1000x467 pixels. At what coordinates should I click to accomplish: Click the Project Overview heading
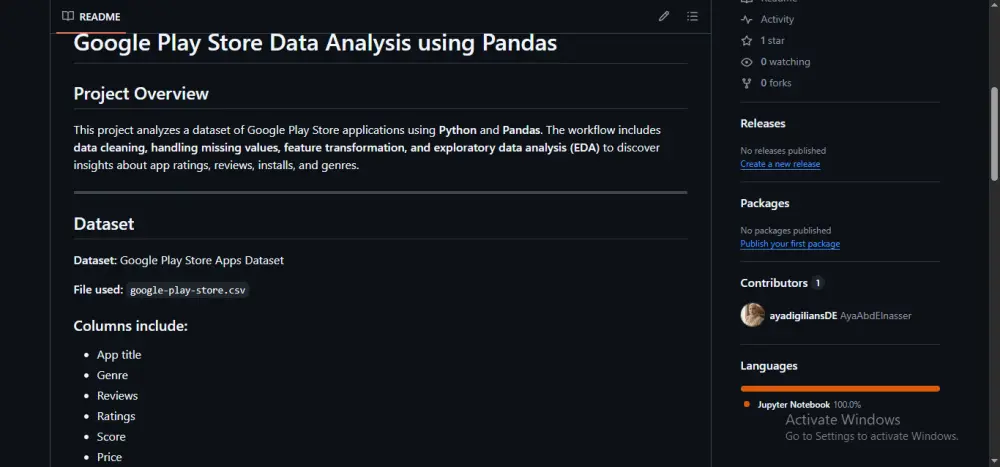[141, 94]
